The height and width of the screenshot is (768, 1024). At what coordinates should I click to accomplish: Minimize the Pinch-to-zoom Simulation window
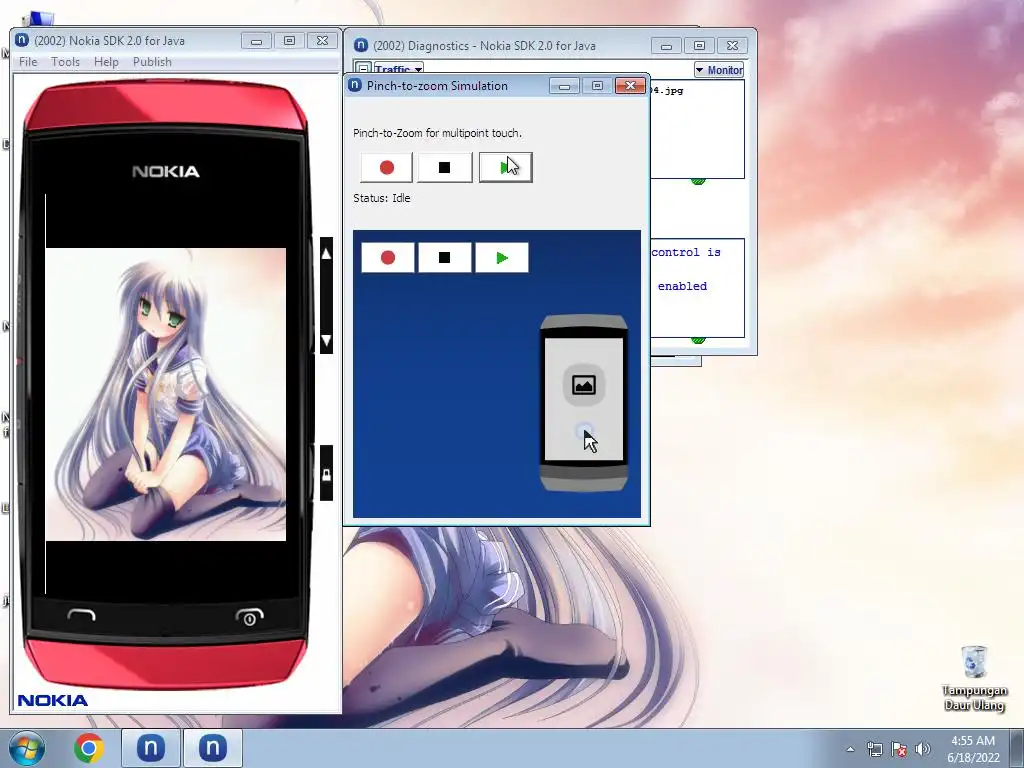[564, 86]
